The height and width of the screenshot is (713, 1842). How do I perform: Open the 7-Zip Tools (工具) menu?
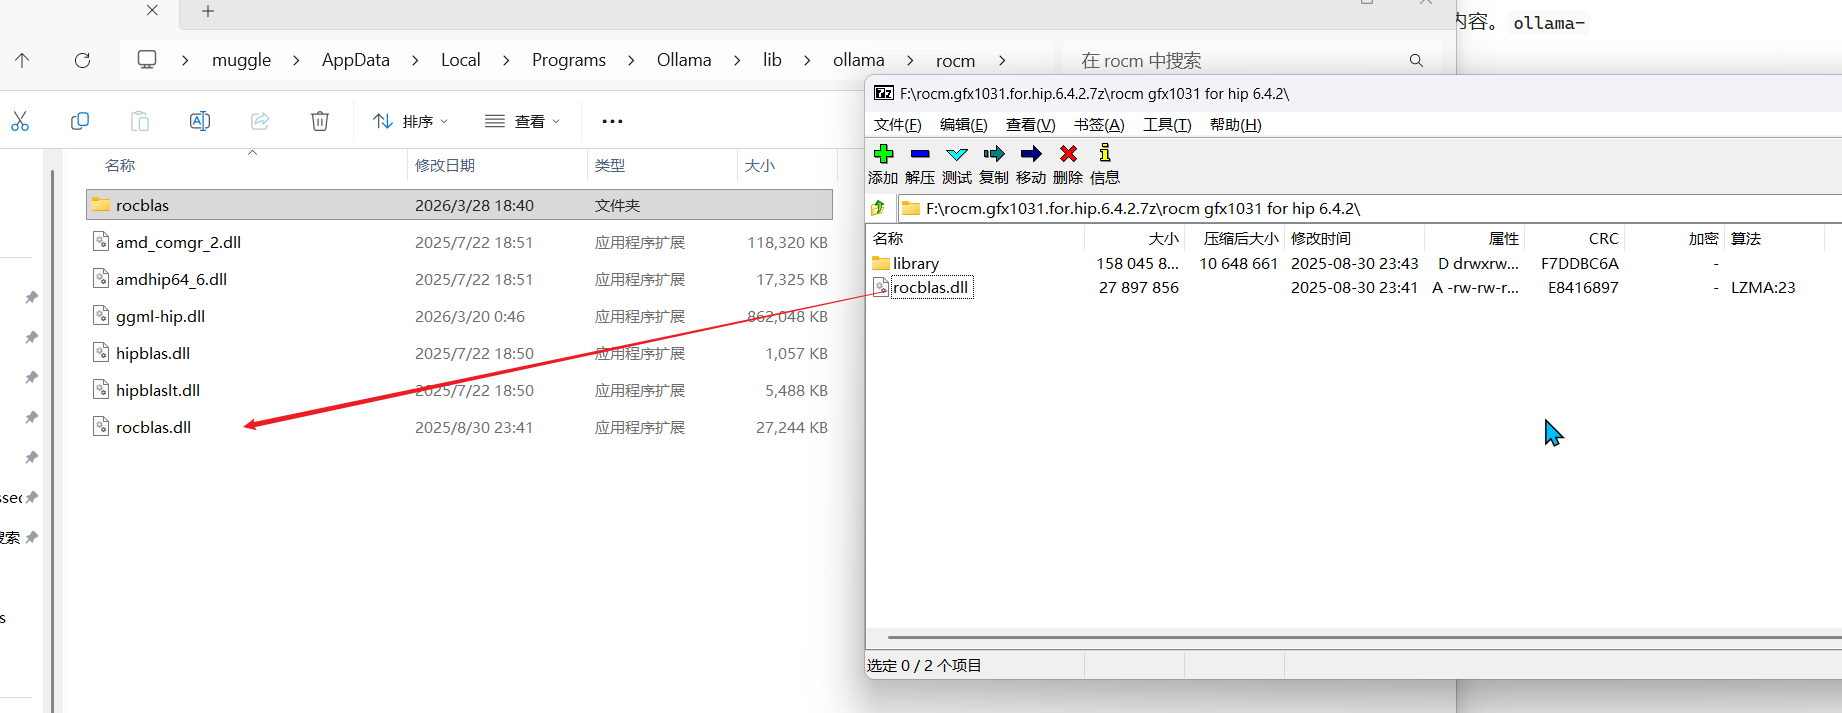(1167, 124)
